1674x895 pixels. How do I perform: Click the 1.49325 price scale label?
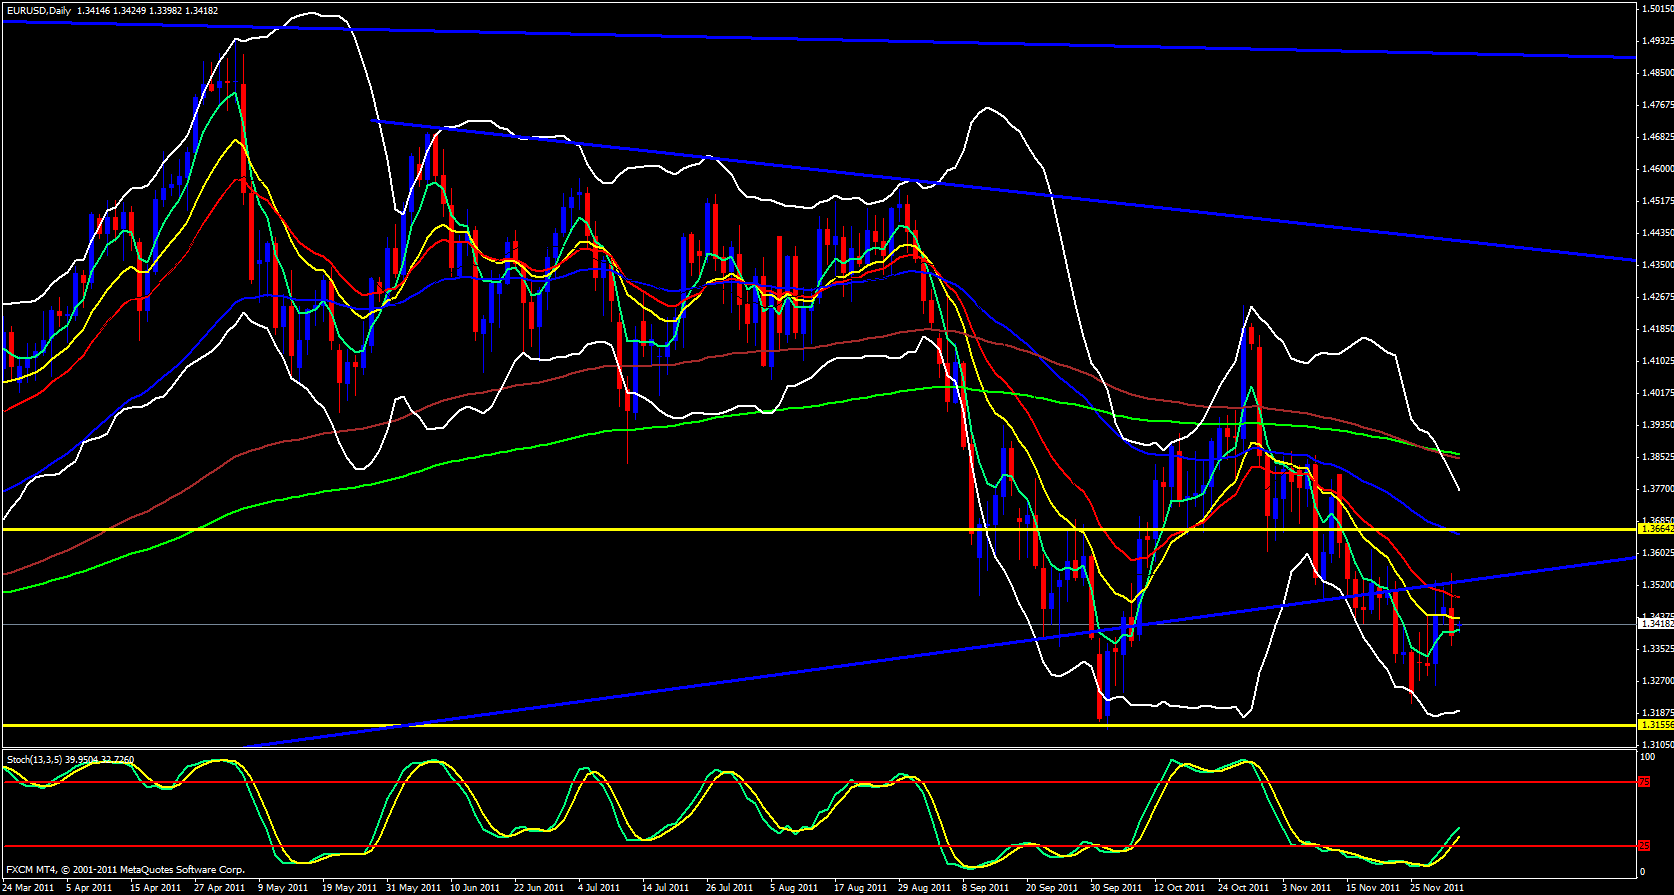point(1657,41)
